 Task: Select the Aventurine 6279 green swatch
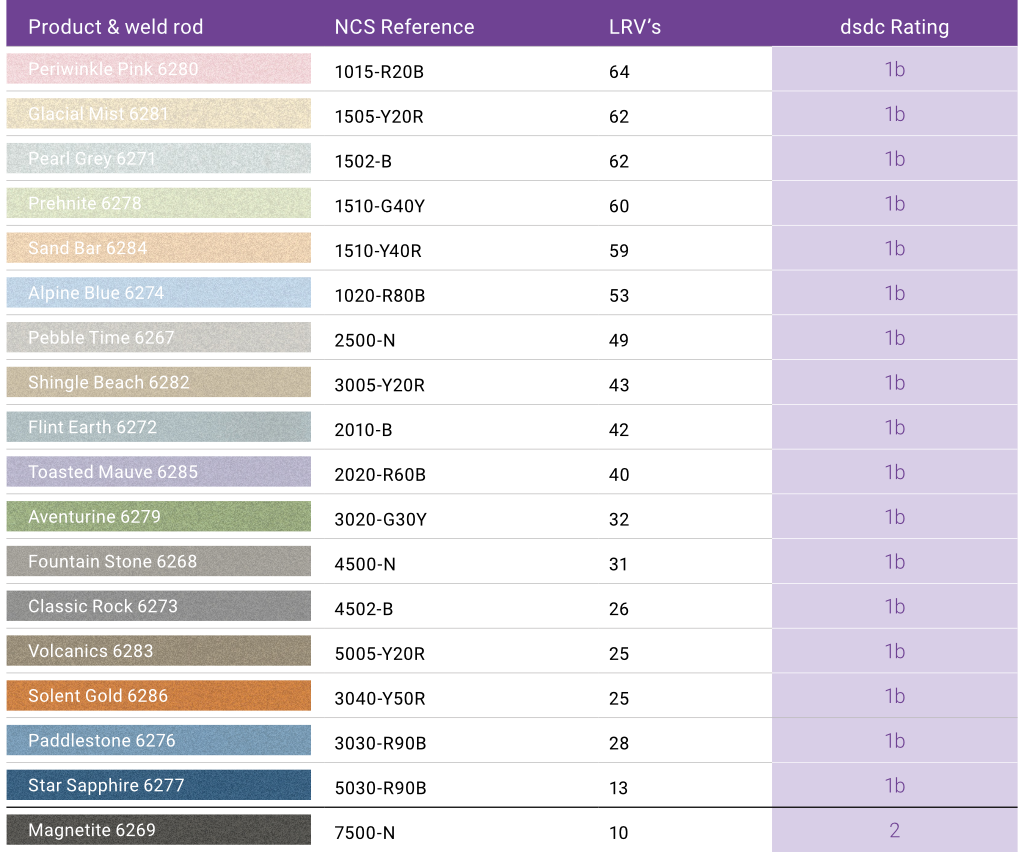click(x=158, y=517)
